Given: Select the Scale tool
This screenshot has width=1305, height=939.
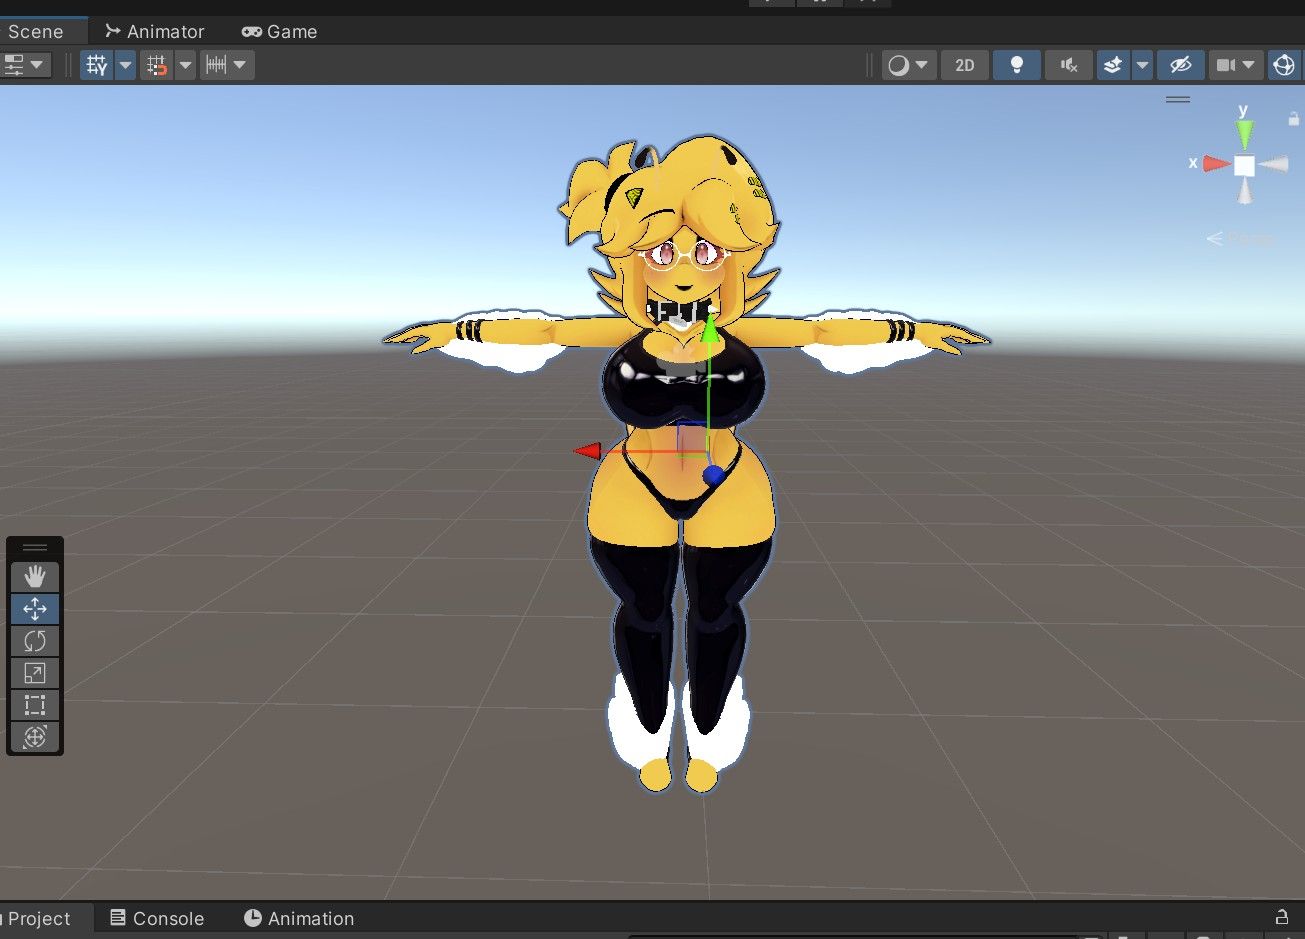Looking at the screenshot, I should click(35, 672).
